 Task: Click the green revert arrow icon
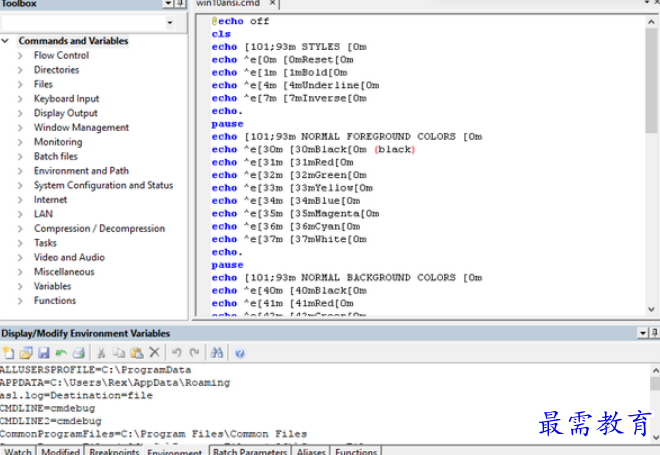click(x=61, y=353)
